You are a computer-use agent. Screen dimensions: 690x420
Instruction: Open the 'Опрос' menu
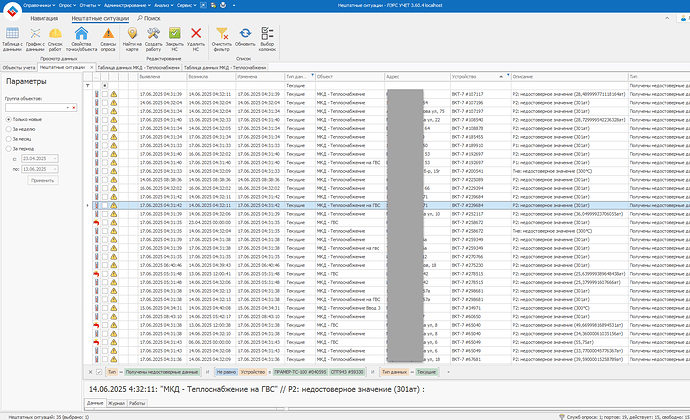[67, 5]
